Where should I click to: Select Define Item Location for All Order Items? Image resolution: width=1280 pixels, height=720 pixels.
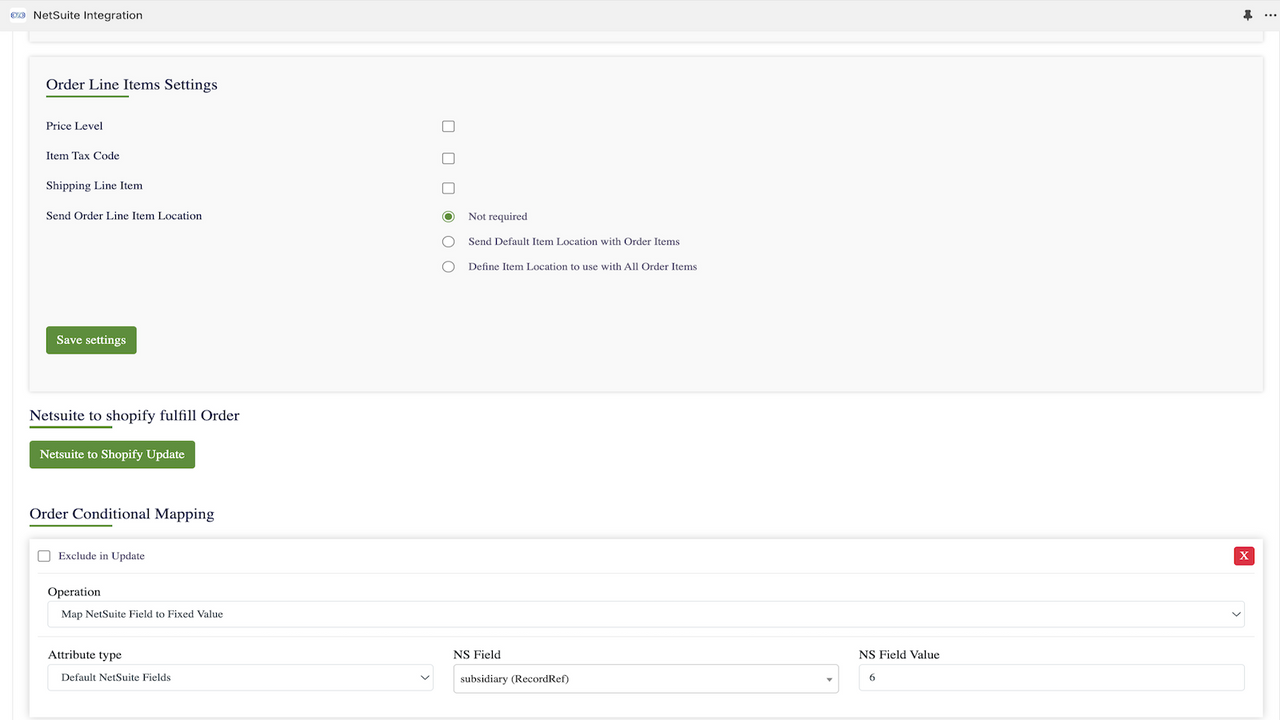pos(448,267)
